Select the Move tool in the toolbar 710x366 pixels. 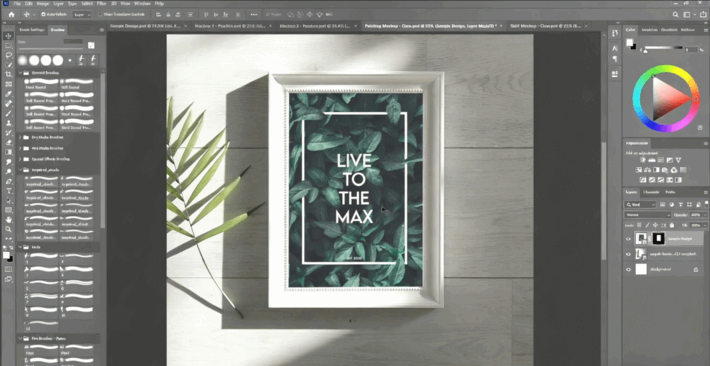click(8, 36)
